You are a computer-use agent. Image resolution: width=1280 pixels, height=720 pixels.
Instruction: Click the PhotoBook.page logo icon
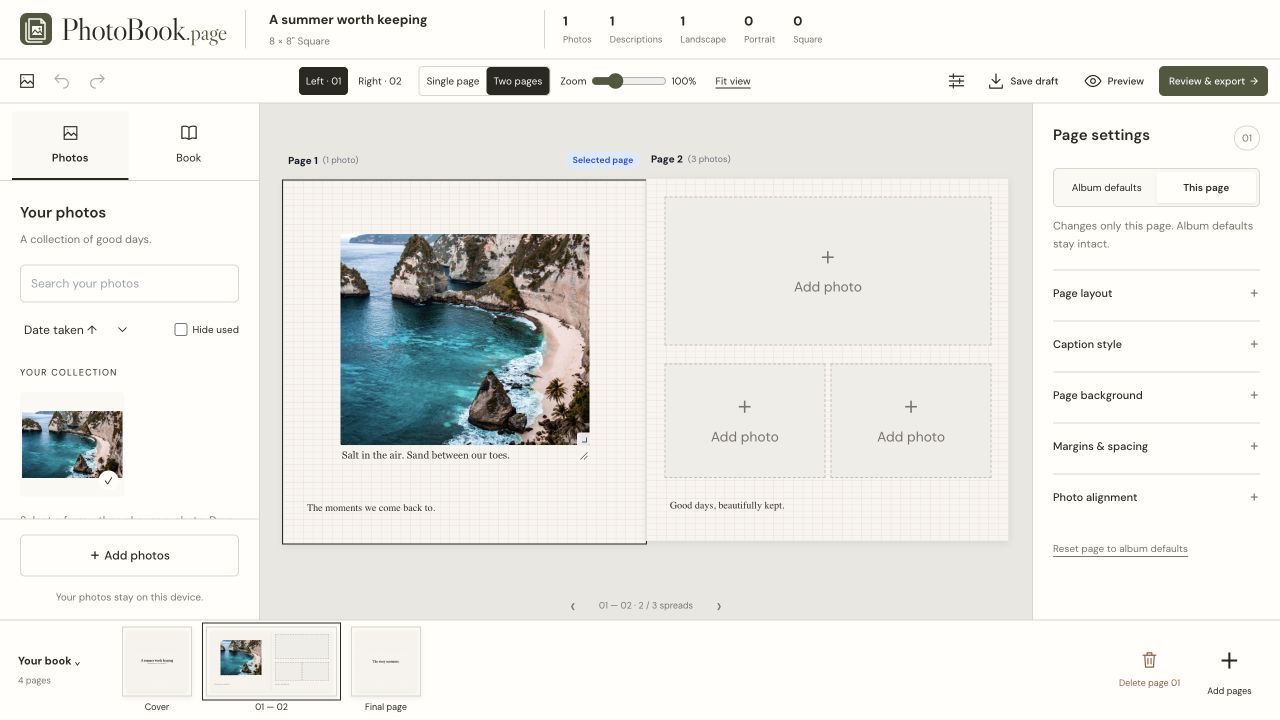36,29
